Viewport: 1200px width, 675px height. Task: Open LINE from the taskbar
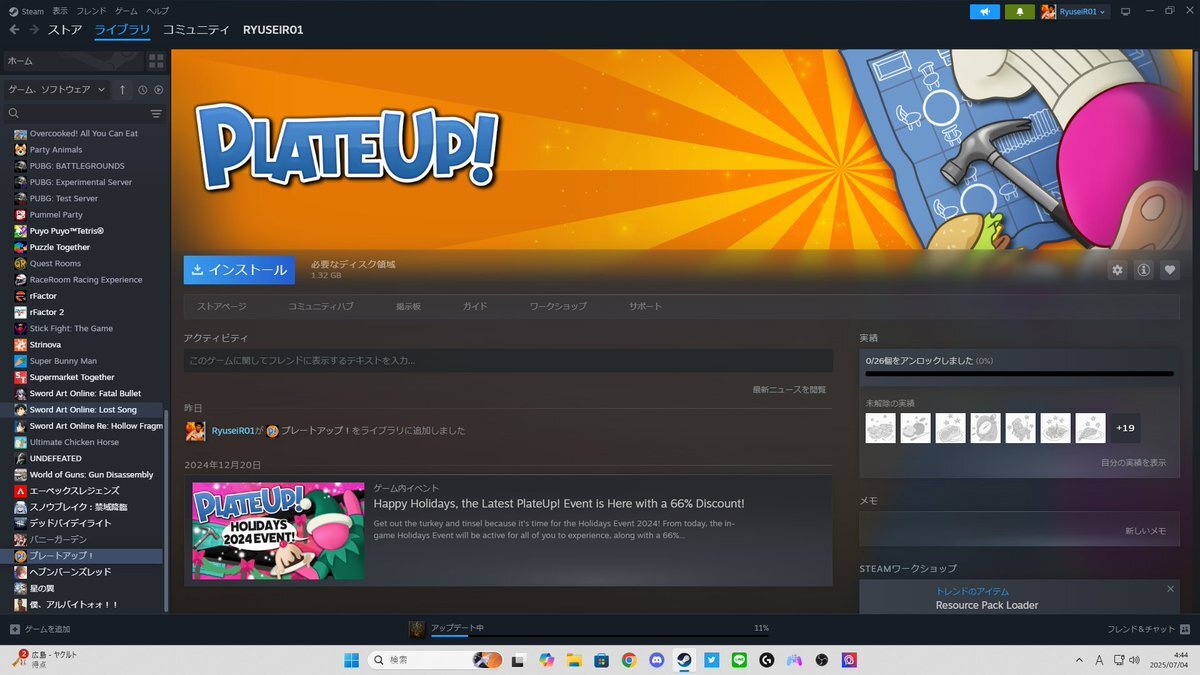(x=739, y=660)
